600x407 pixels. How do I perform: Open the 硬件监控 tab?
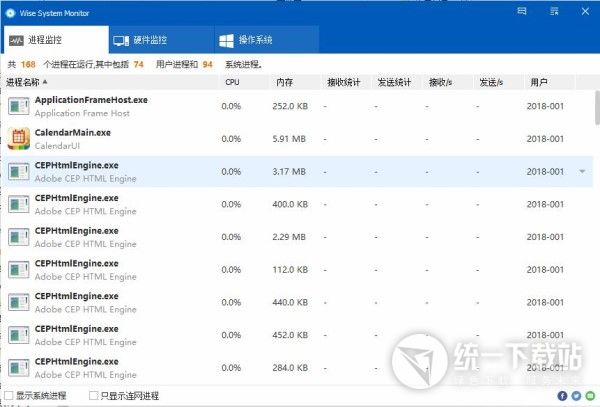161,40
